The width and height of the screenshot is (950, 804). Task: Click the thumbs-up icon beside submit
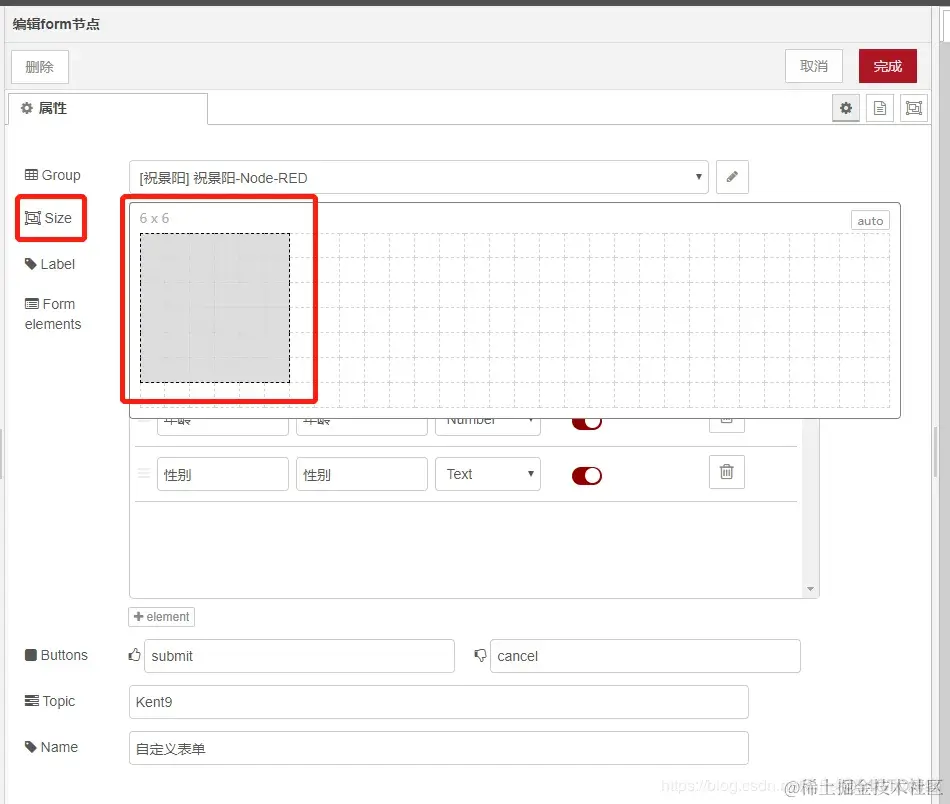pyautogui.click(x=135, y=654)
